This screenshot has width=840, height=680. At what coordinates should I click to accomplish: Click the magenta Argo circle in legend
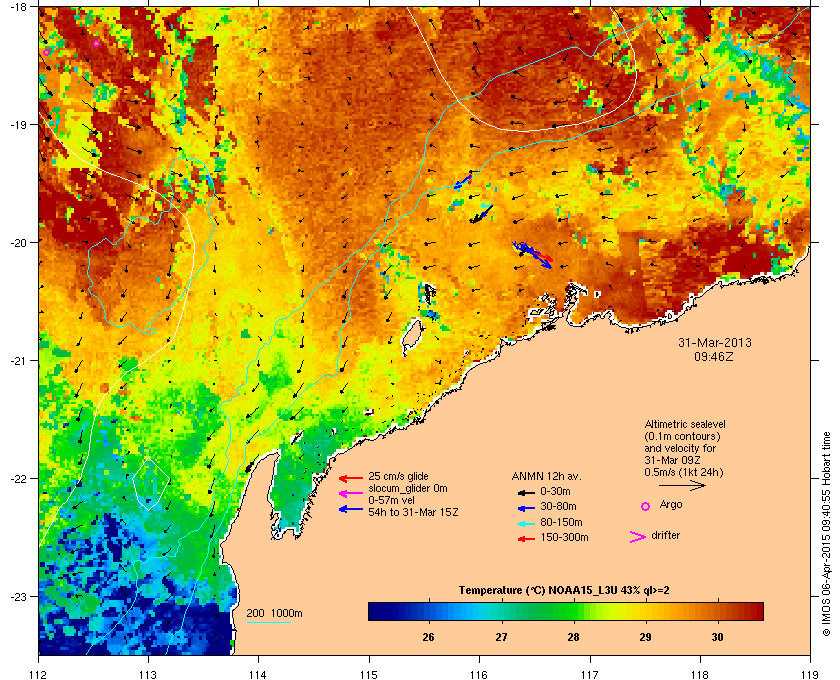point(646,506)
